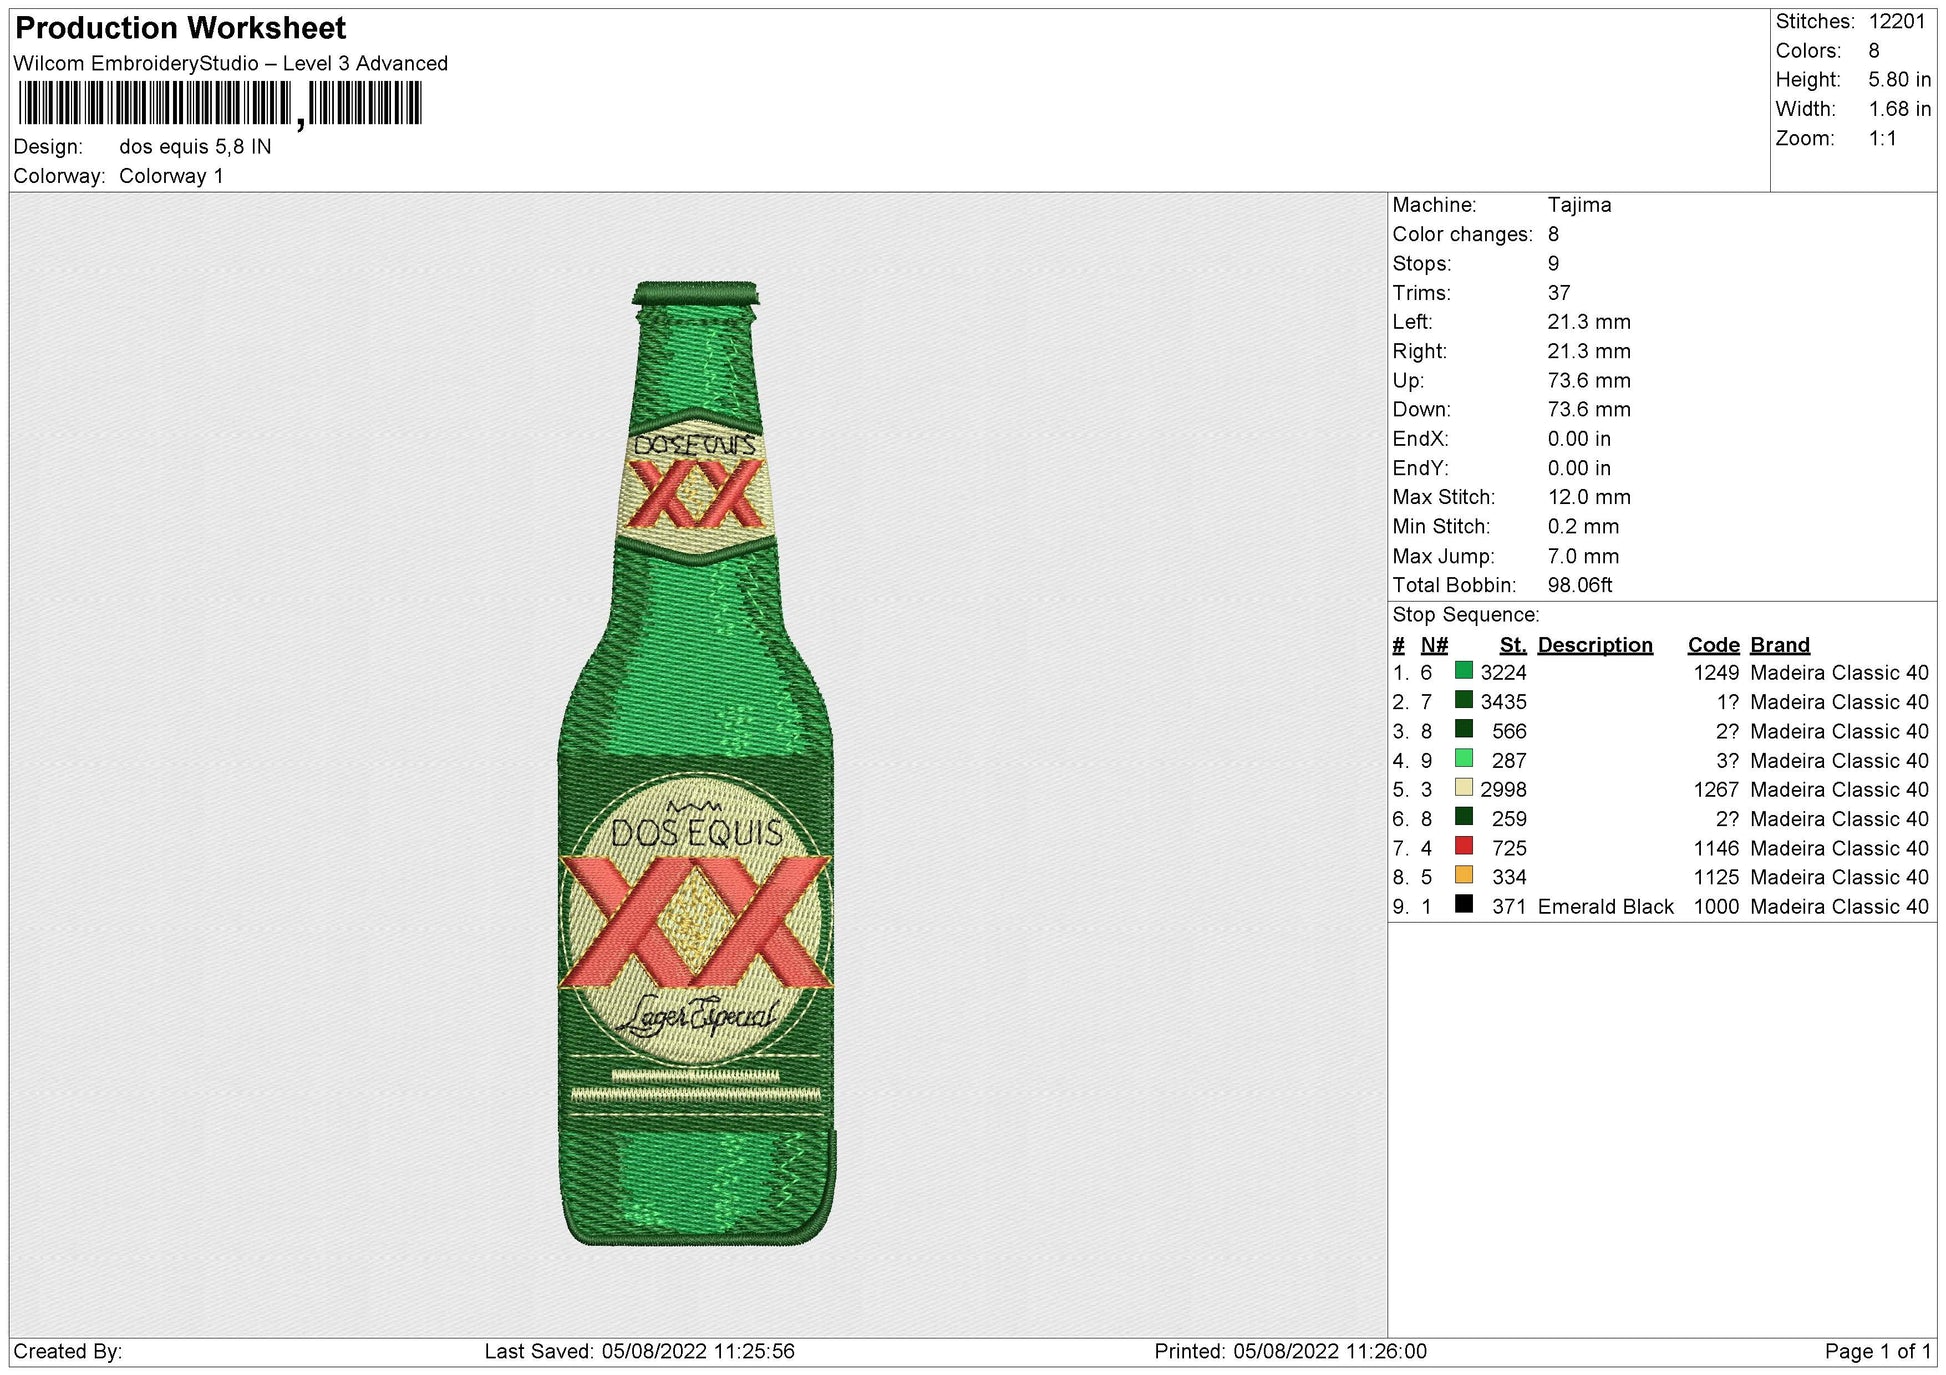Click the design name dos equis 5,8 IN
Screen dimensions: 1946x1375
tap(195, 147)
